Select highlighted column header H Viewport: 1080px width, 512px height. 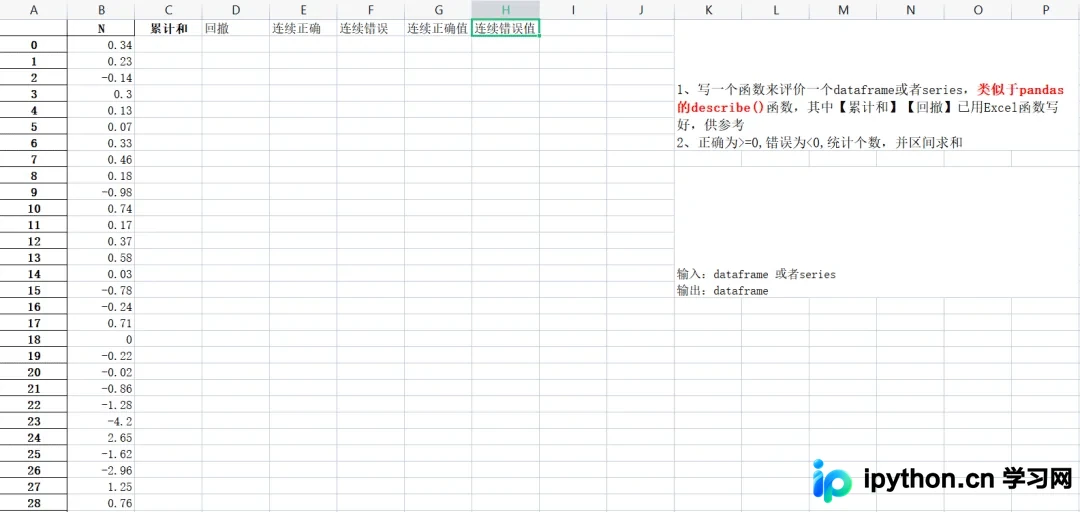506,10
